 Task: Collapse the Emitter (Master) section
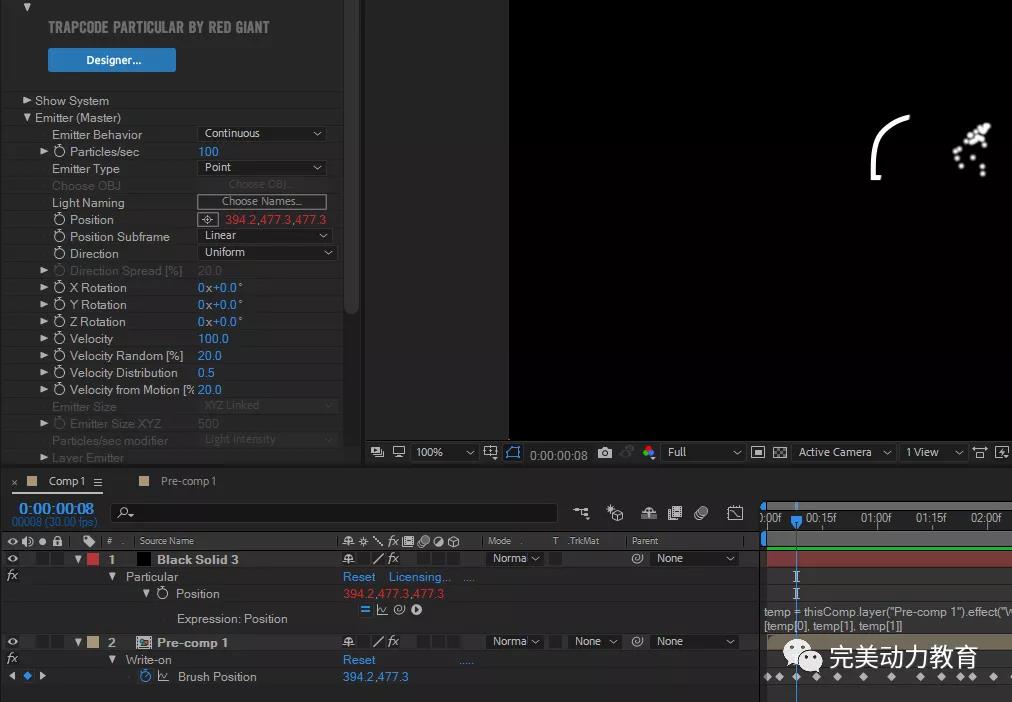click(x=28, y=118)
